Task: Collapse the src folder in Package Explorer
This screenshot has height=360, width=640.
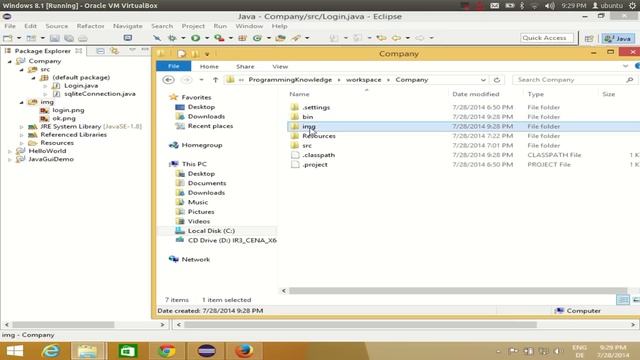Action: (x=22, y=69)
